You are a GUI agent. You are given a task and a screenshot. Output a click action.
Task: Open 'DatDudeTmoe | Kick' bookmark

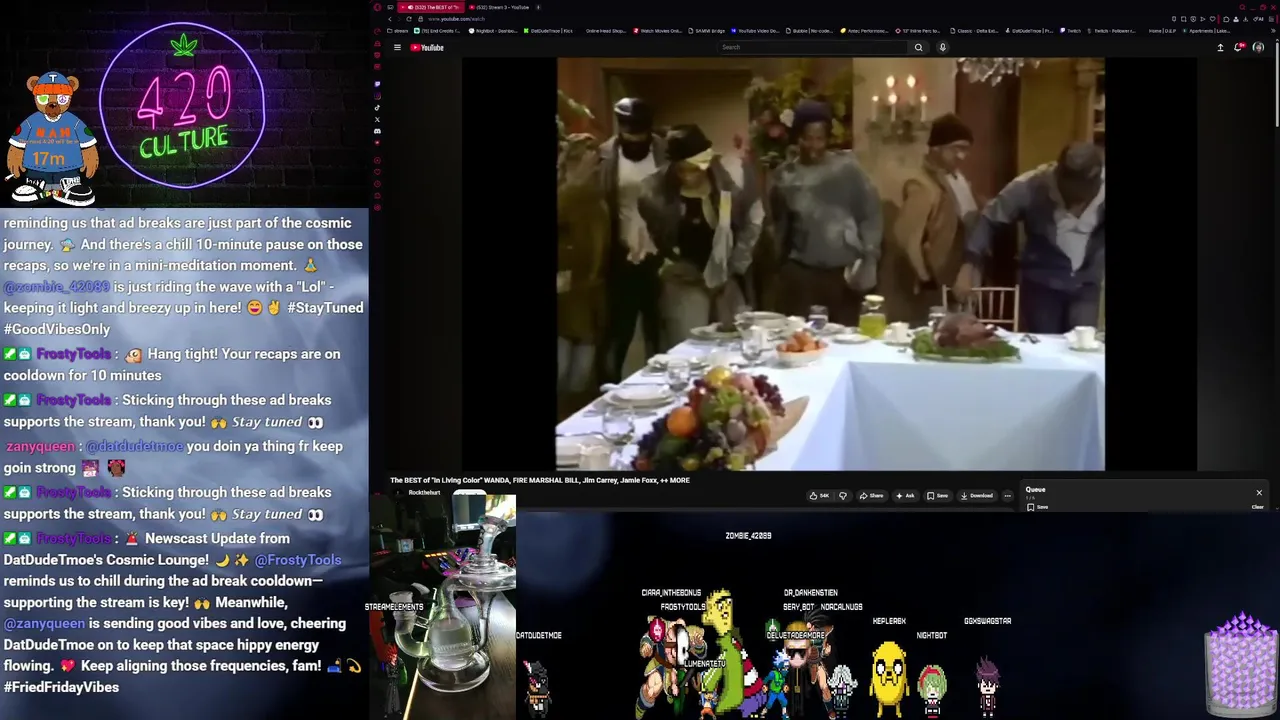tap(548, 31)
